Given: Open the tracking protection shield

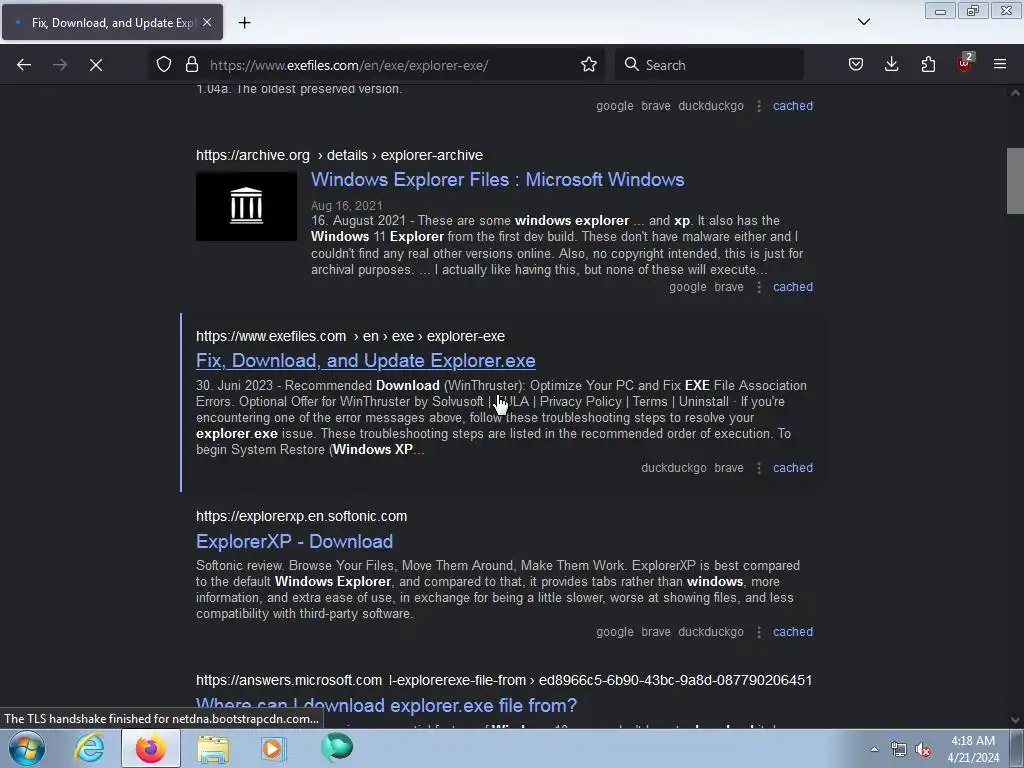Looking at the screenshot, I should pos(164,65).
